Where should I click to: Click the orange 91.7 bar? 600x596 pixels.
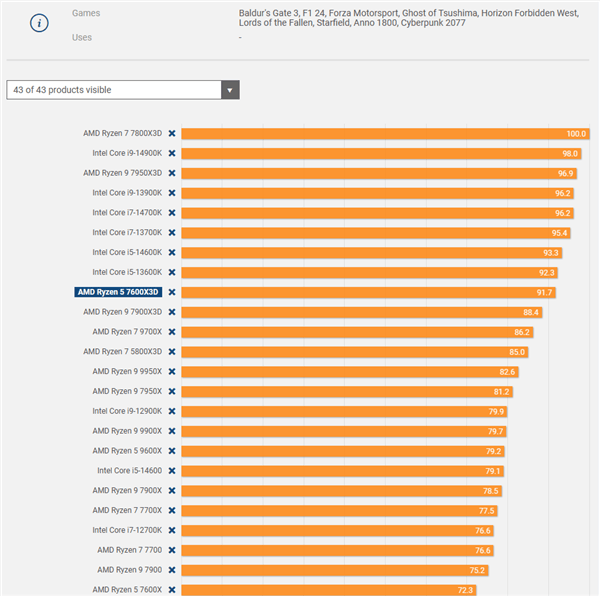pyautogui.click(x=368, y=293)
